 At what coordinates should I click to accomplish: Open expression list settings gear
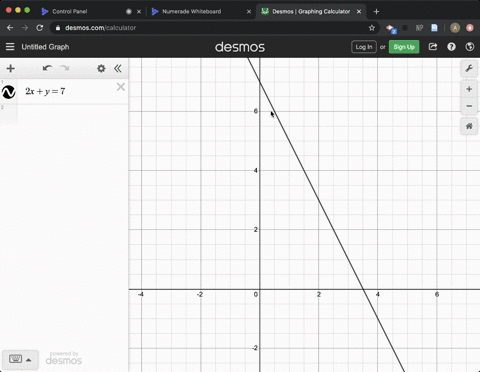[101, 68]
